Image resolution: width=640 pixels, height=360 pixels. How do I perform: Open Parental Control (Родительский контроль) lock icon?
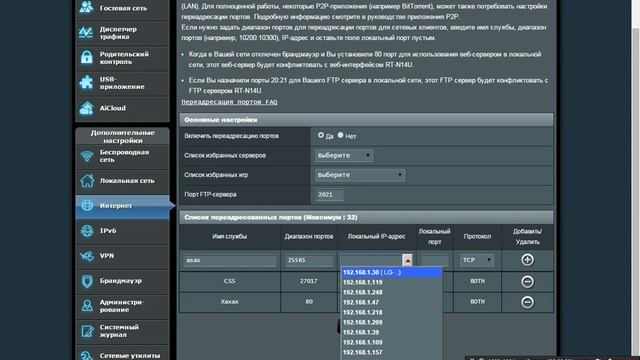(87, 58)
